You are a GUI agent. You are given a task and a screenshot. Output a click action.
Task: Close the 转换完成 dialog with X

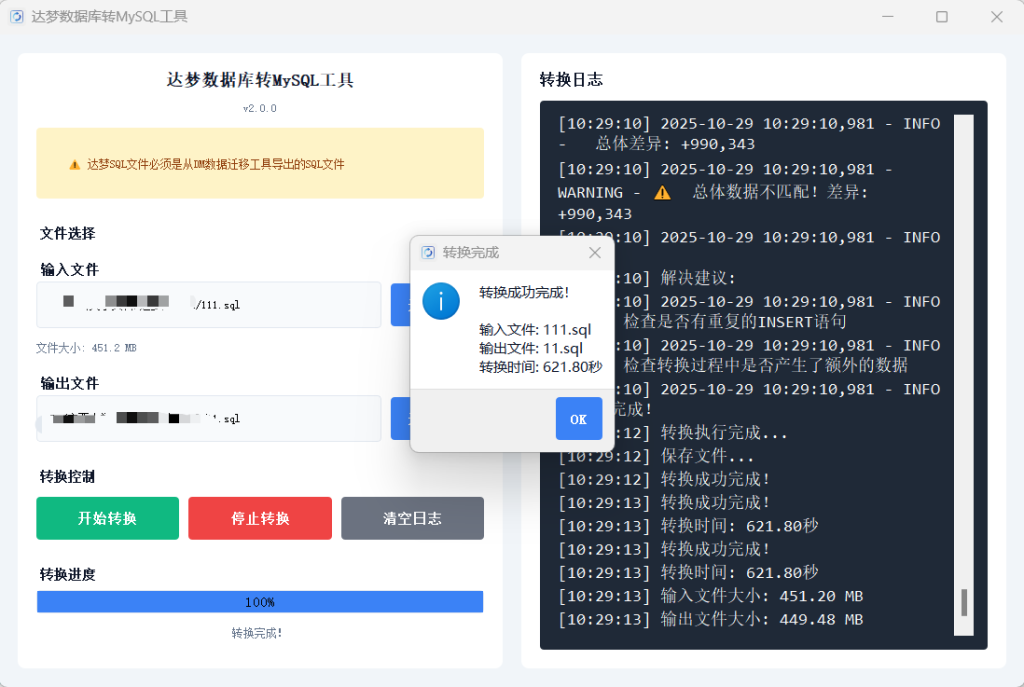point(595,252)
